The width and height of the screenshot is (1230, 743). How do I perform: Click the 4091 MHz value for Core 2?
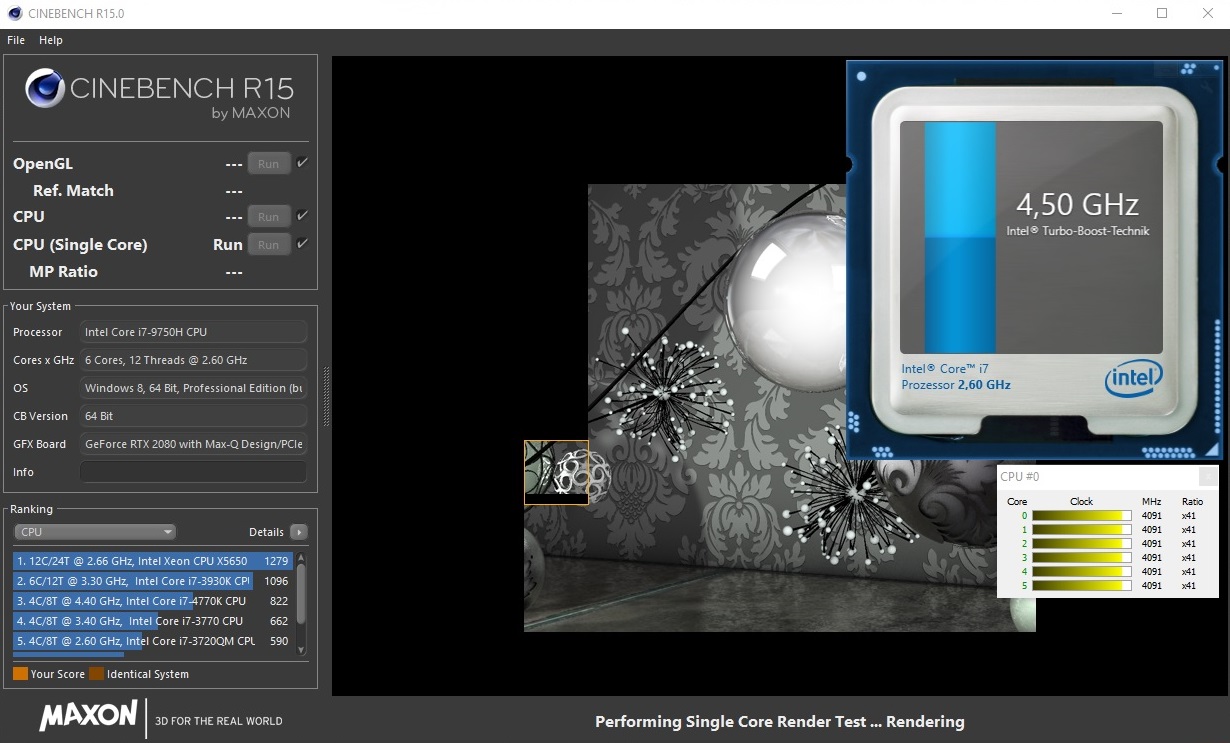[1152, 544]
